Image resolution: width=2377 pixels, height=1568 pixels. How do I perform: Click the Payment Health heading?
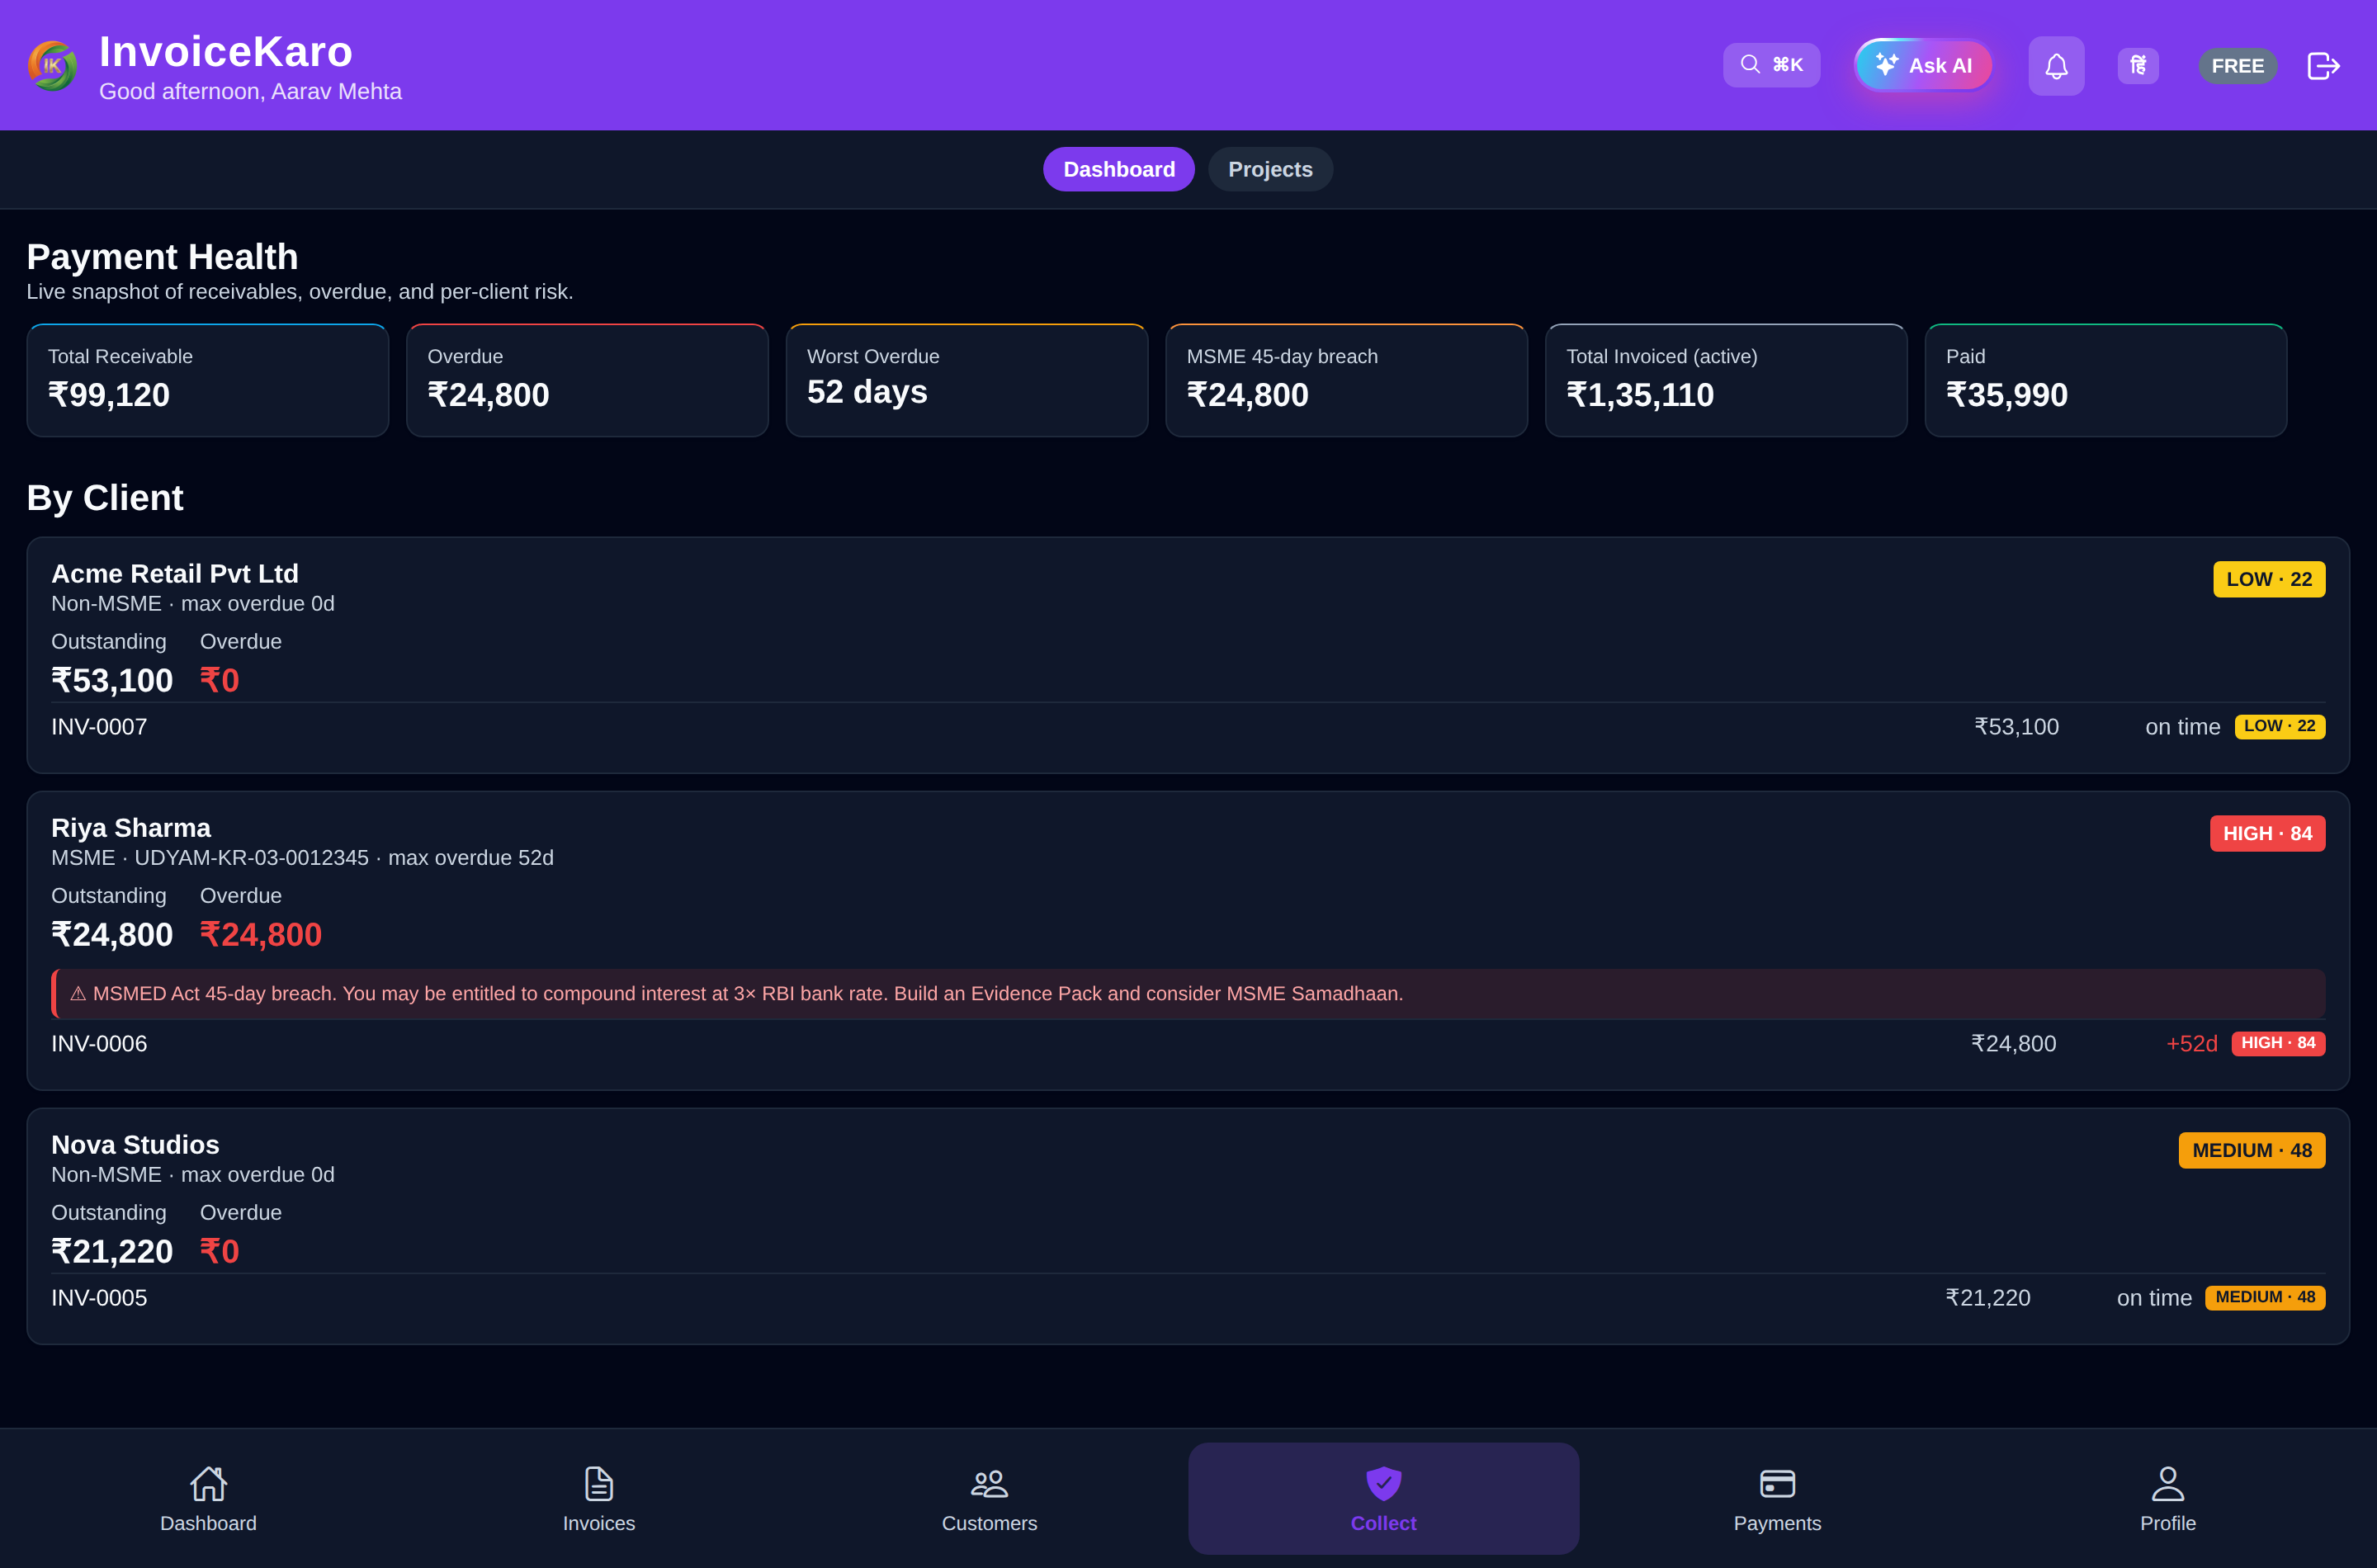(x=162, y=257)
